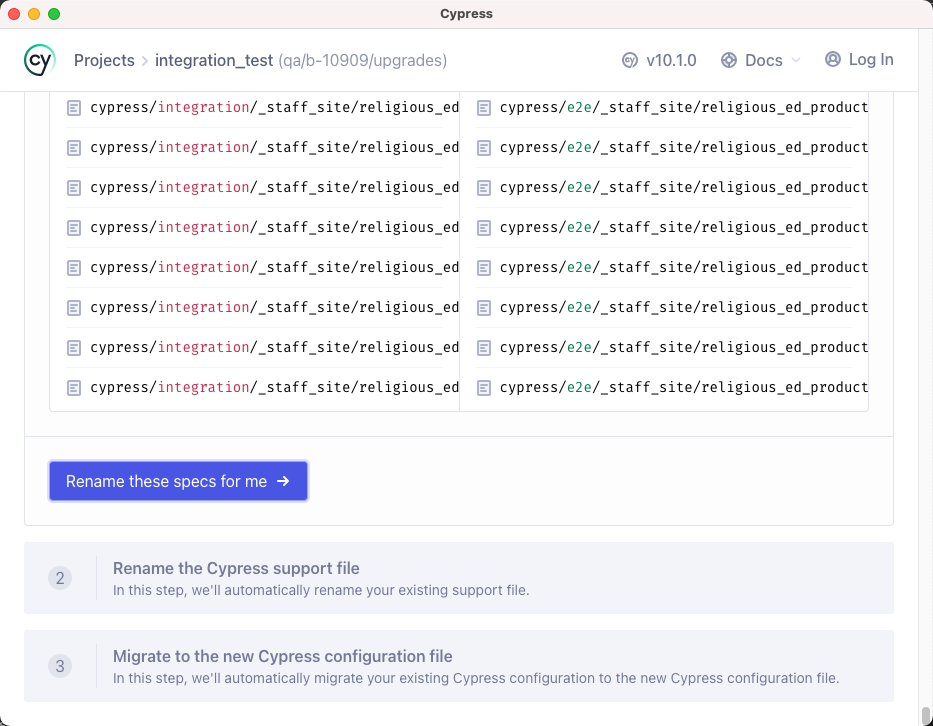Click the Rename these specs for me button

click(x=178, y=481)
